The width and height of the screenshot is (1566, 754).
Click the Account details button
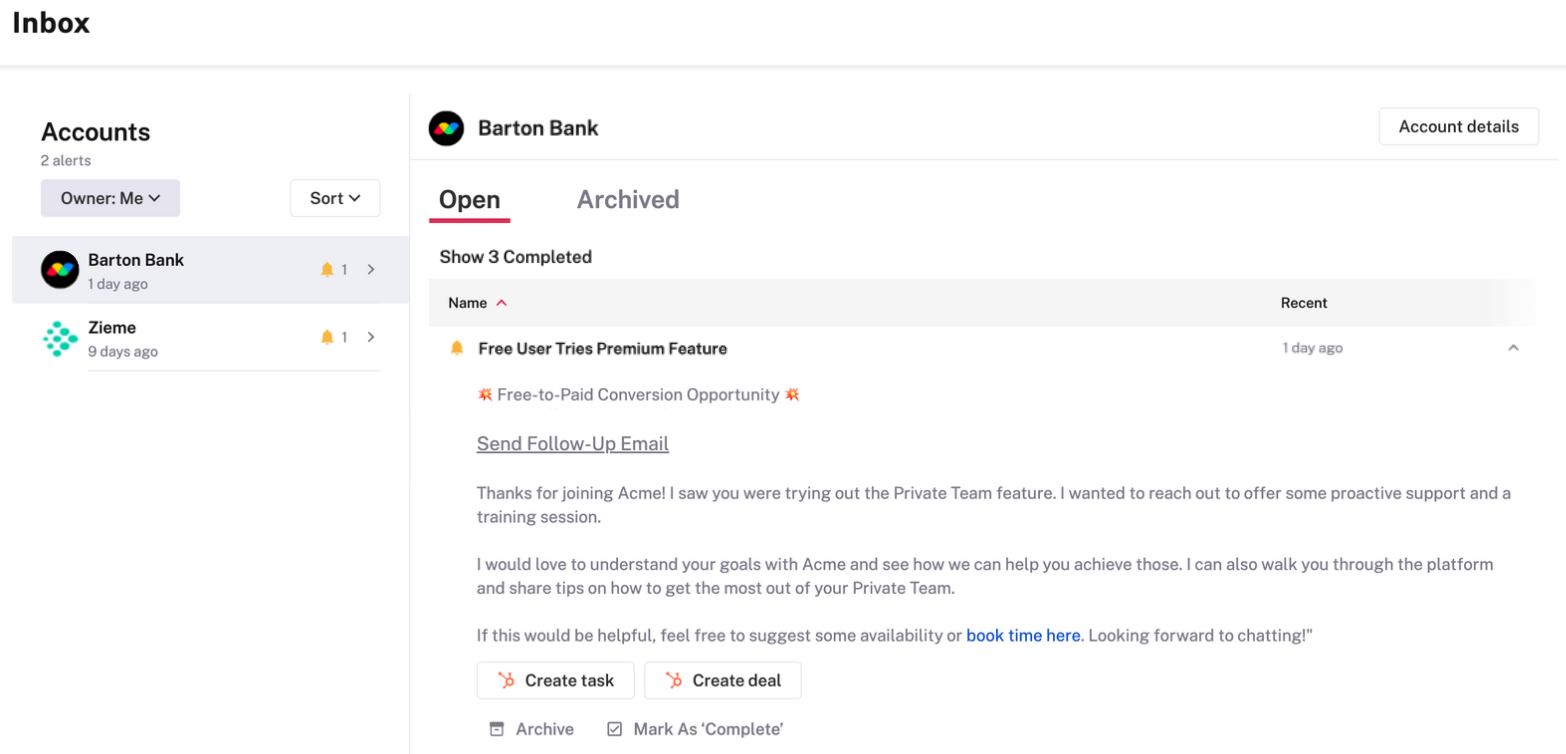coord(1458,127)
